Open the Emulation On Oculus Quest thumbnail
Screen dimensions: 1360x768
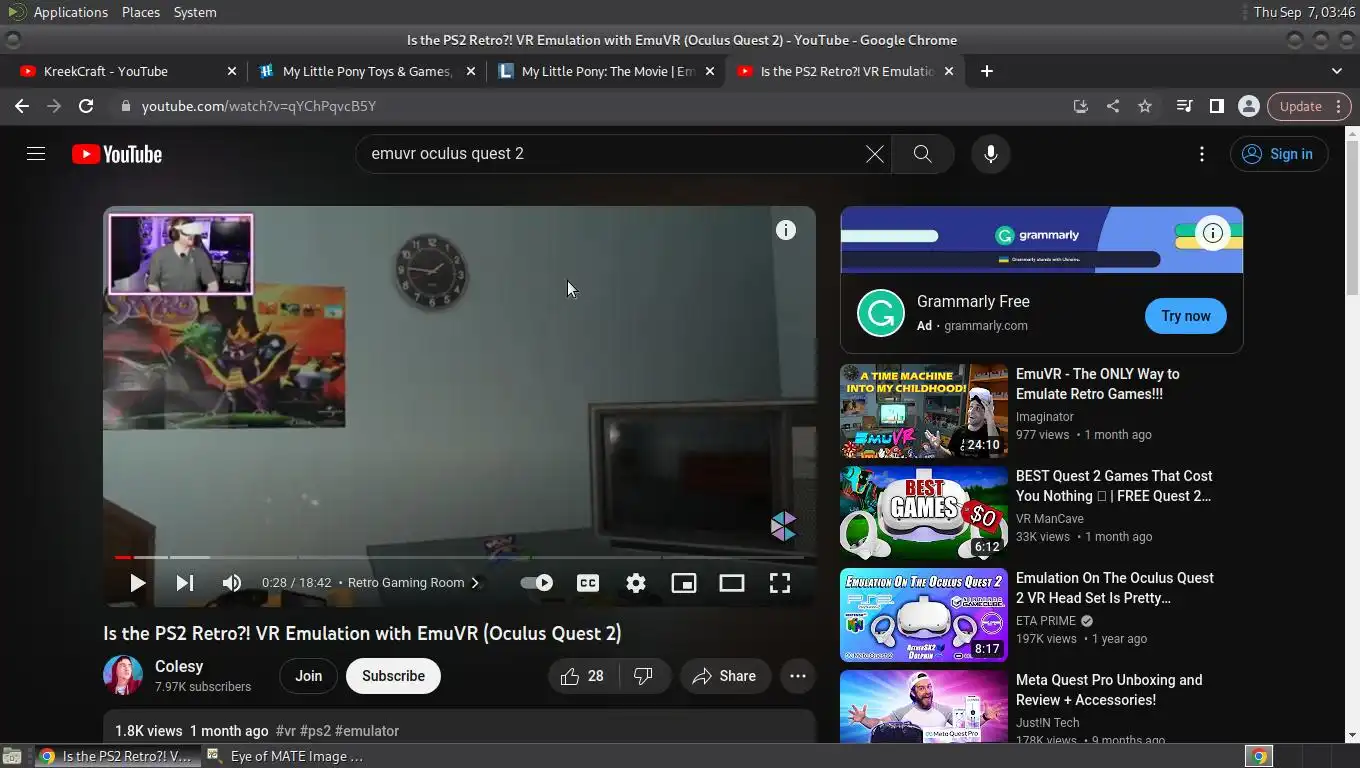(924, 615)
